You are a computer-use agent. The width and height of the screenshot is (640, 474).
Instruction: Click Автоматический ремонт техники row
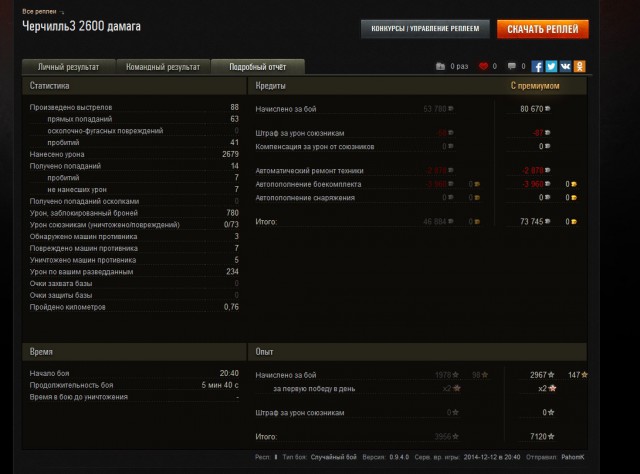tap(416, 171)
